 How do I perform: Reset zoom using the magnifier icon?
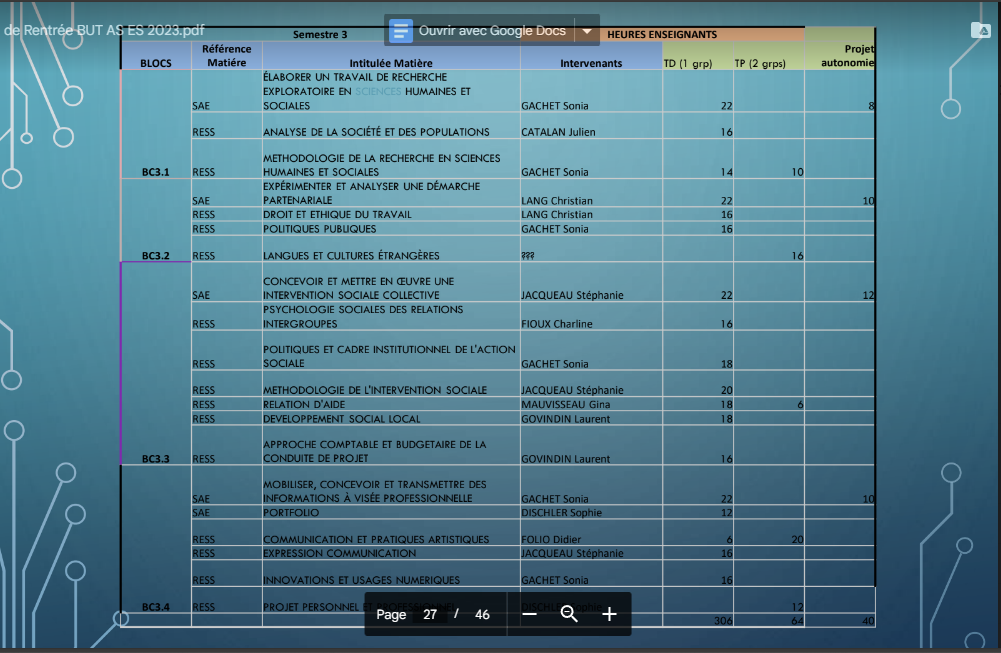pyautogui.click(x=569, y=614)
